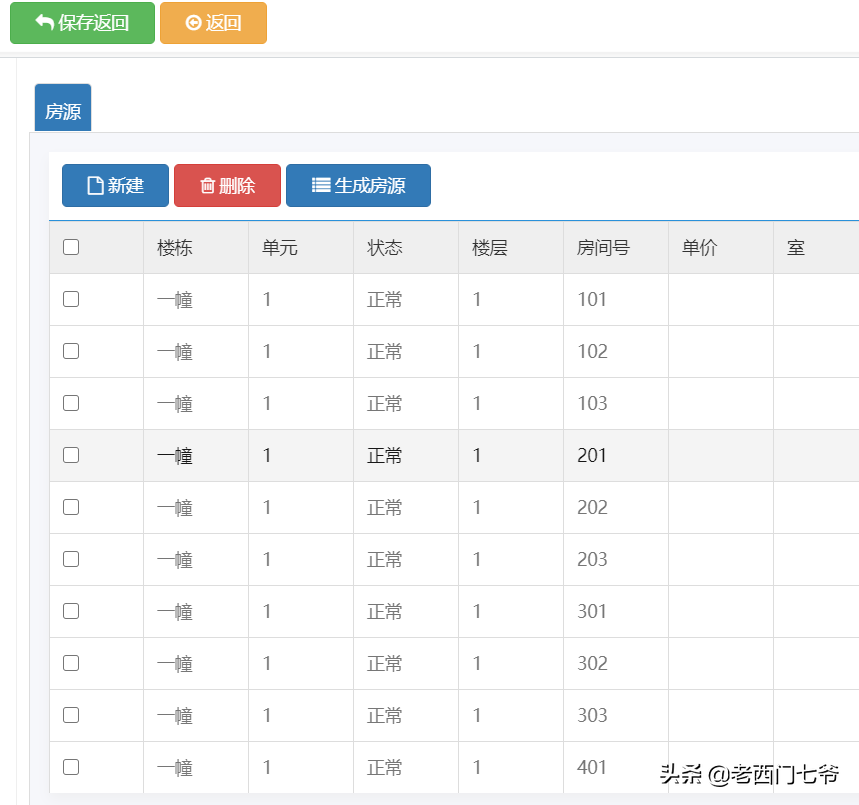The height and width of the screenshot is (805, 859).
Task: Click the 状态 column header
Action: (x=384, y=247)
